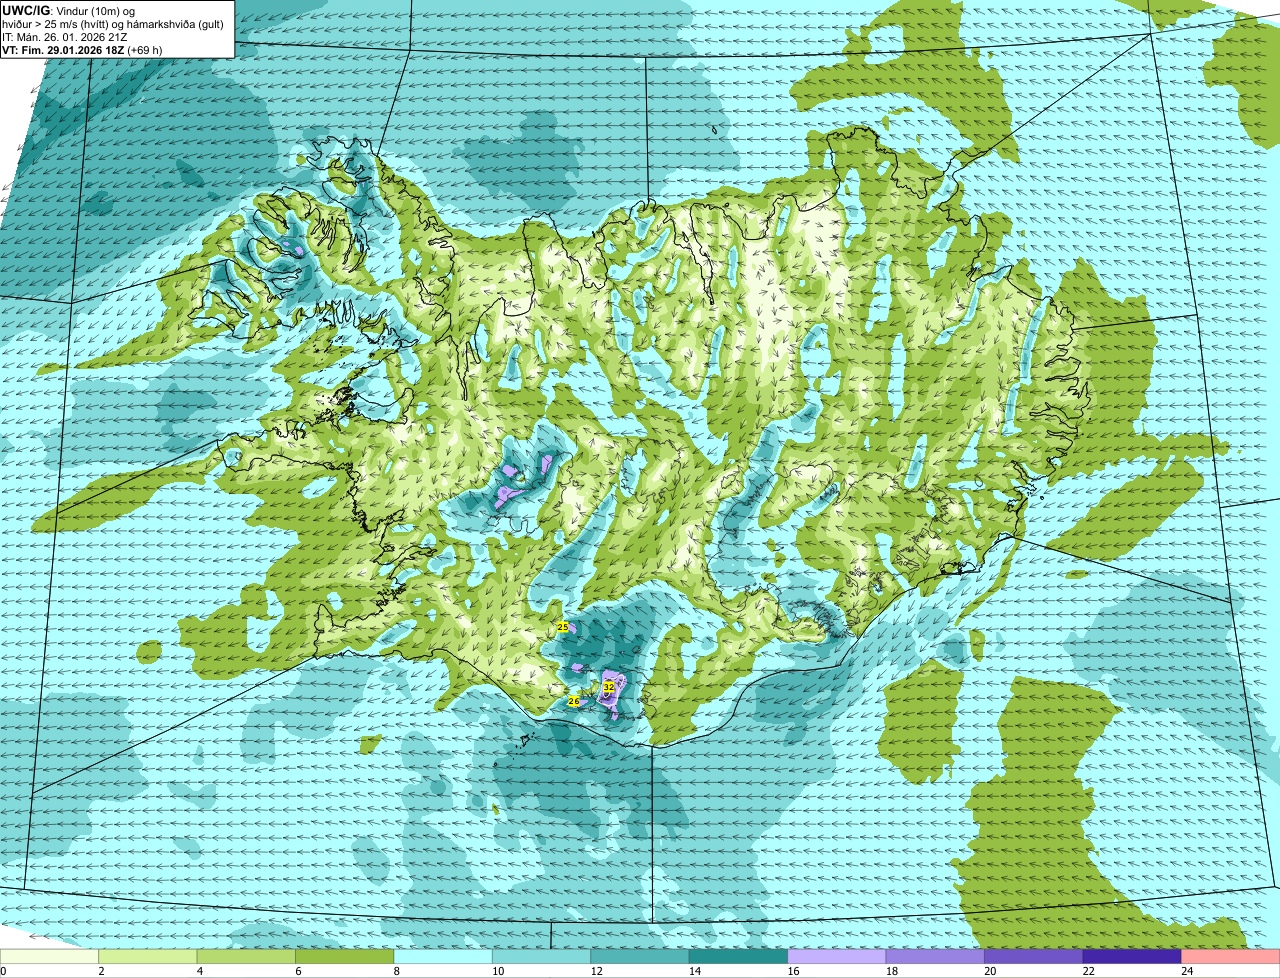The image size is (1280, 978).
Task: Click the yellow gust label 32
Action: click(x=608, y=687)
